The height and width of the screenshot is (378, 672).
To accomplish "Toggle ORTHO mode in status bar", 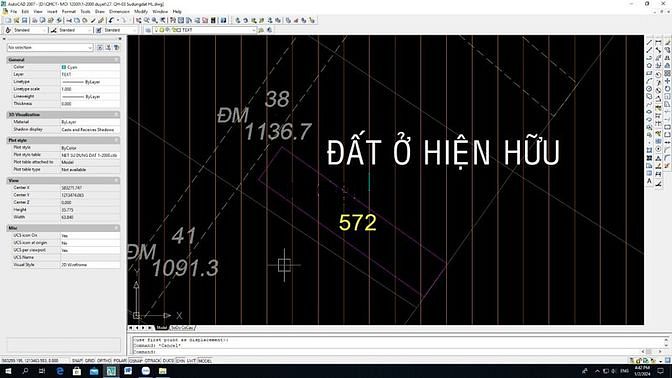I will [x=104, y=361].
